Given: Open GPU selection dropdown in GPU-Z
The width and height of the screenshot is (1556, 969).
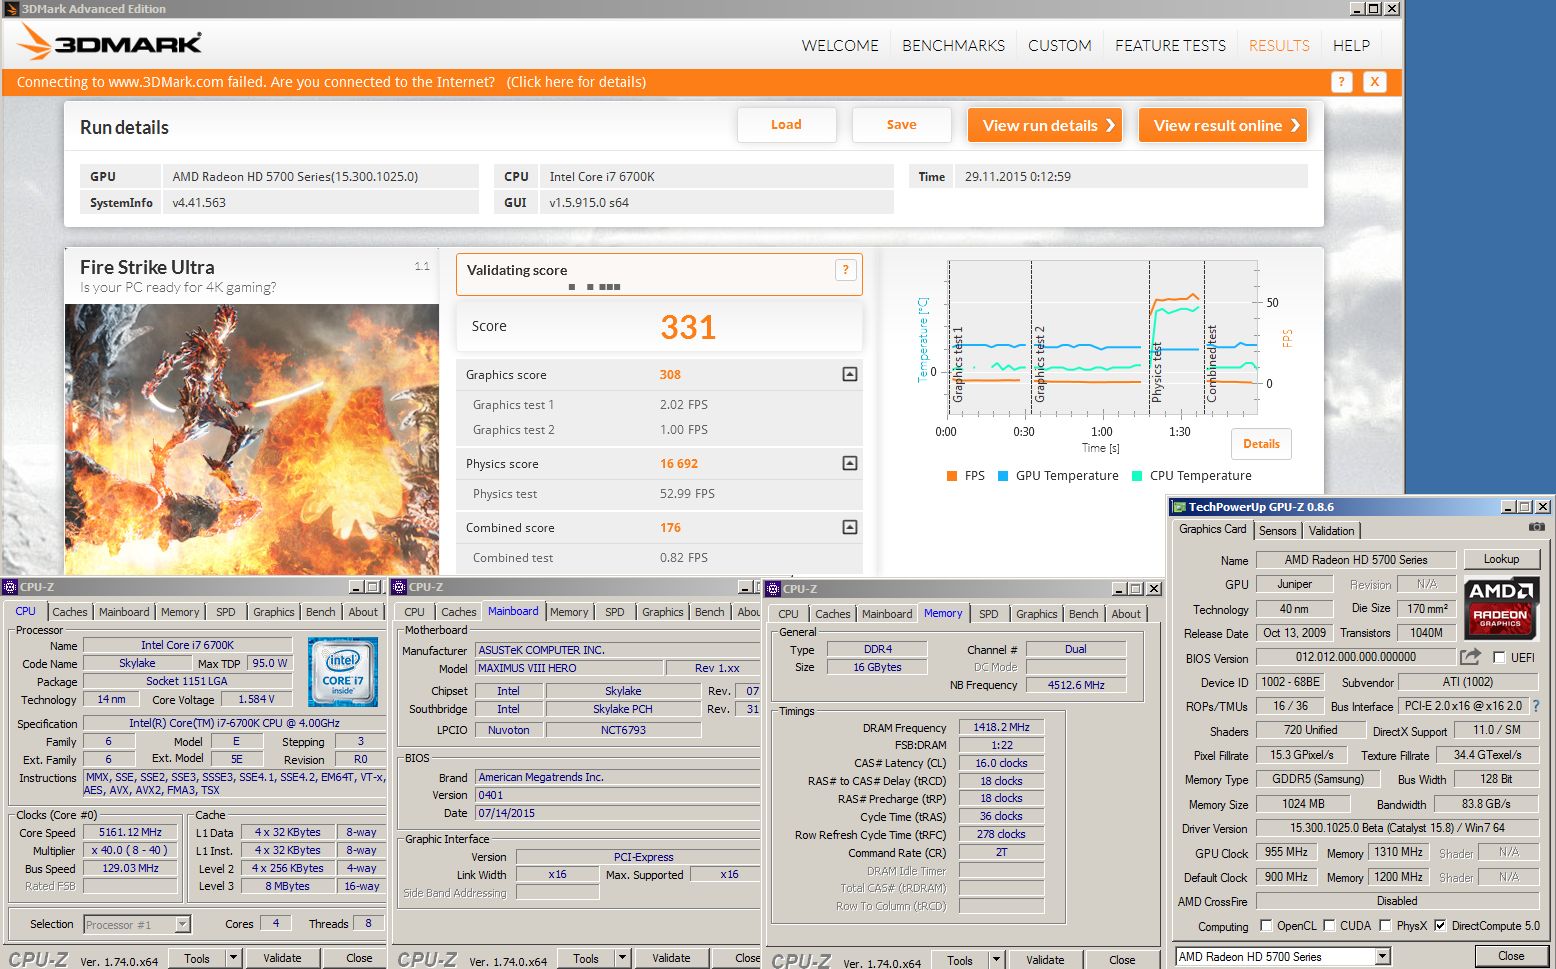Looking at the screenshot, I should point(1382,957).
